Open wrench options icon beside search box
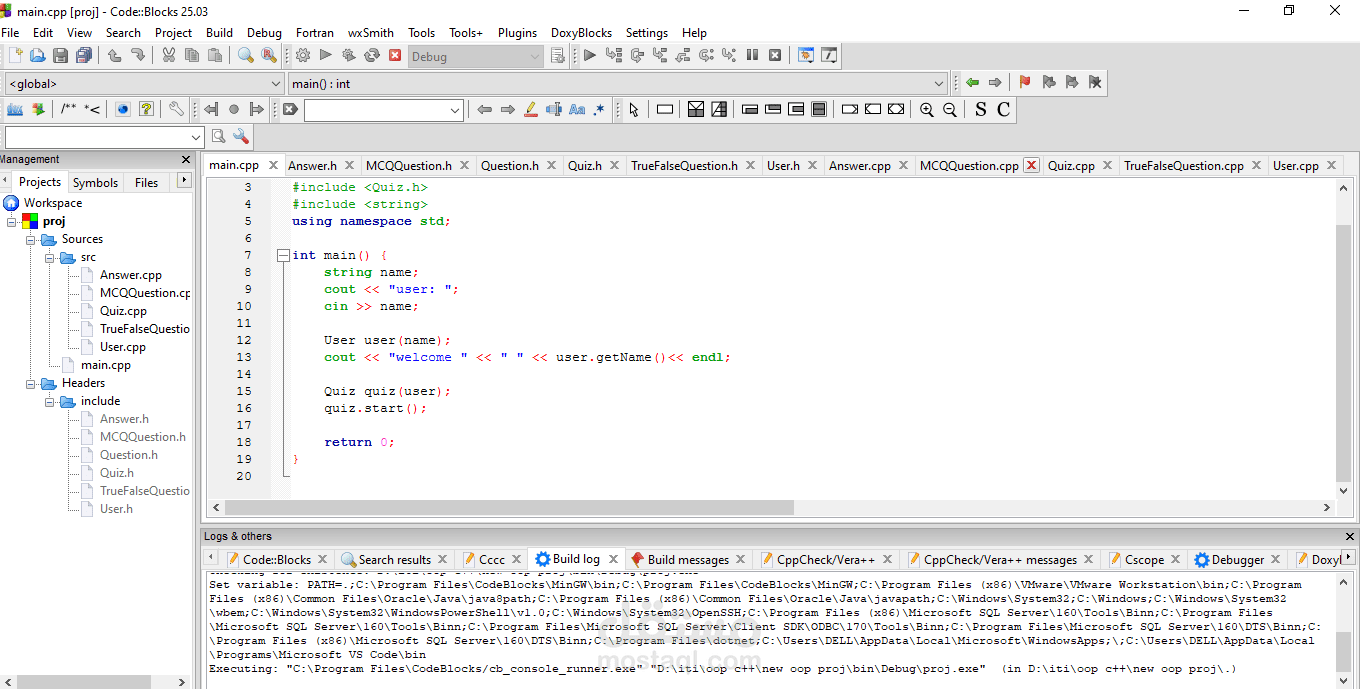This screenshot has width=1360, height=689. (241, 137)
